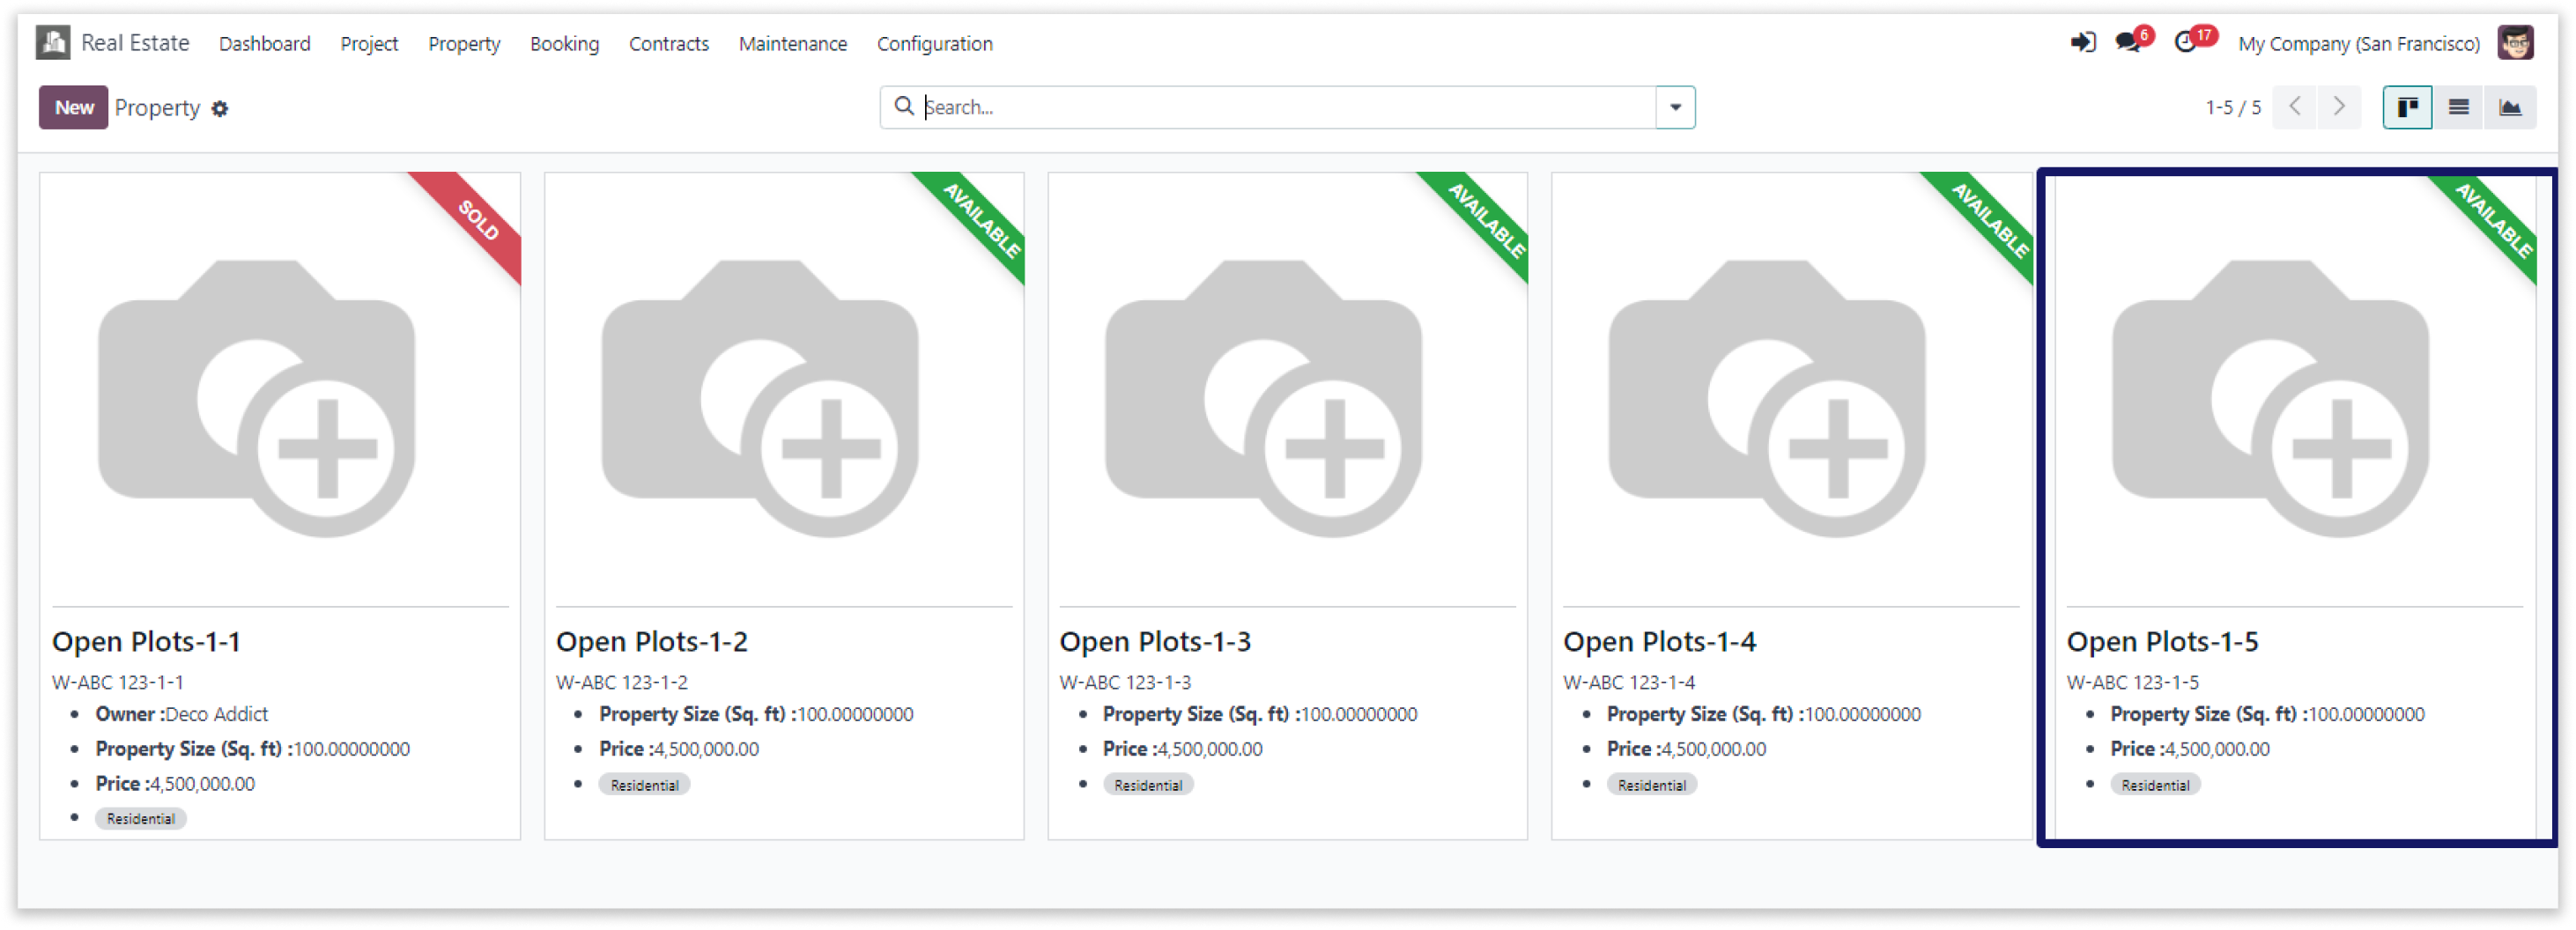Image resolution: width=2576 pixels, height=930 pixels.
Task: Open the Configuration menu
Action: pos(934,44)
